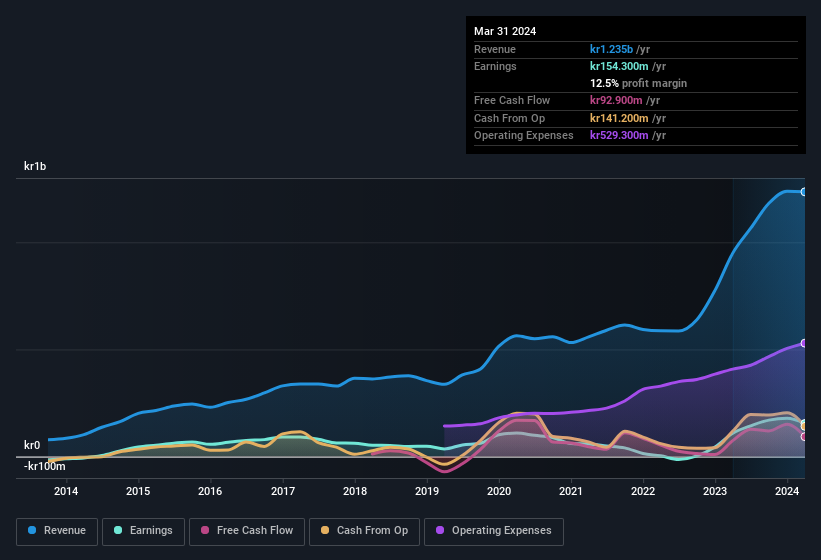Click the Revenue endpoint marker on chart
Viewport: 821px width, 560px height.
click(803, 191)
